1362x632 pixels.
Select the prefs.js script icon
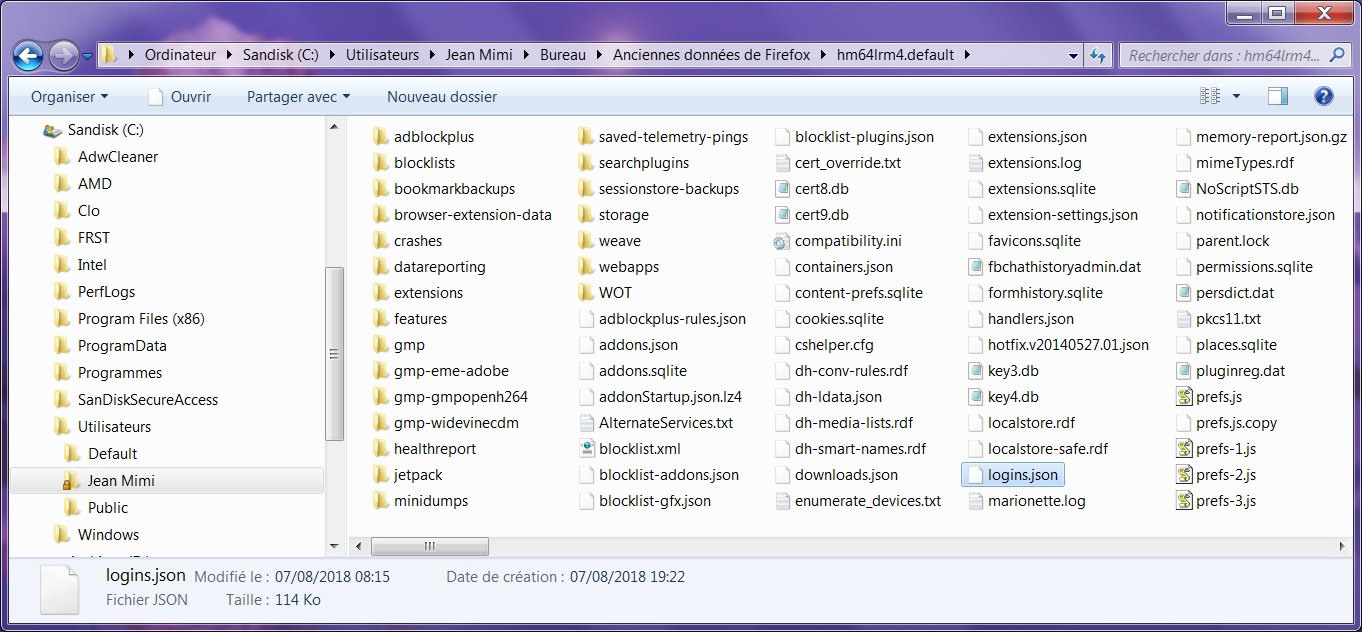coord(1185,397)
